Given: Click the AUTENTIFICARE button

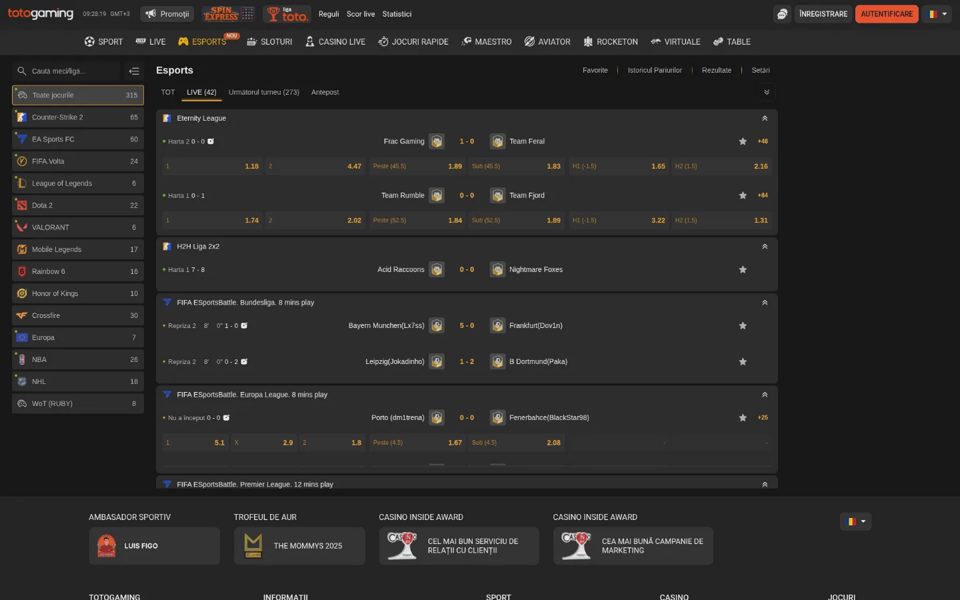Looking at the screenshot, I should click(887, 14).
